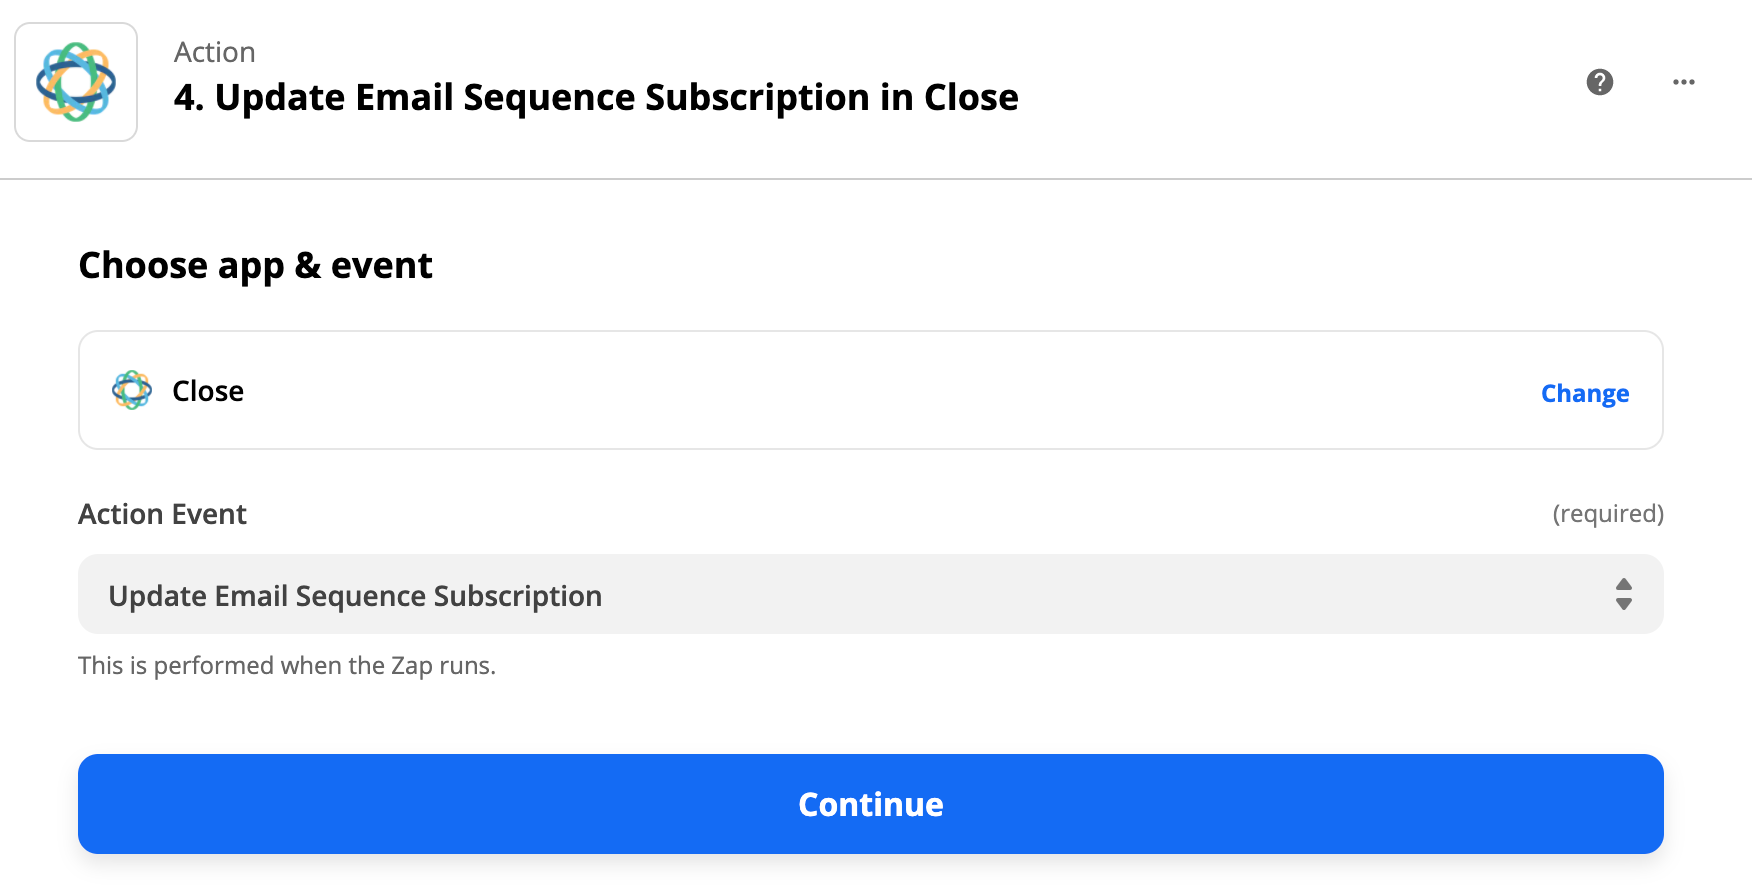
Task: Click the (required) indicator text
Action: click(x=1608, y=514)
